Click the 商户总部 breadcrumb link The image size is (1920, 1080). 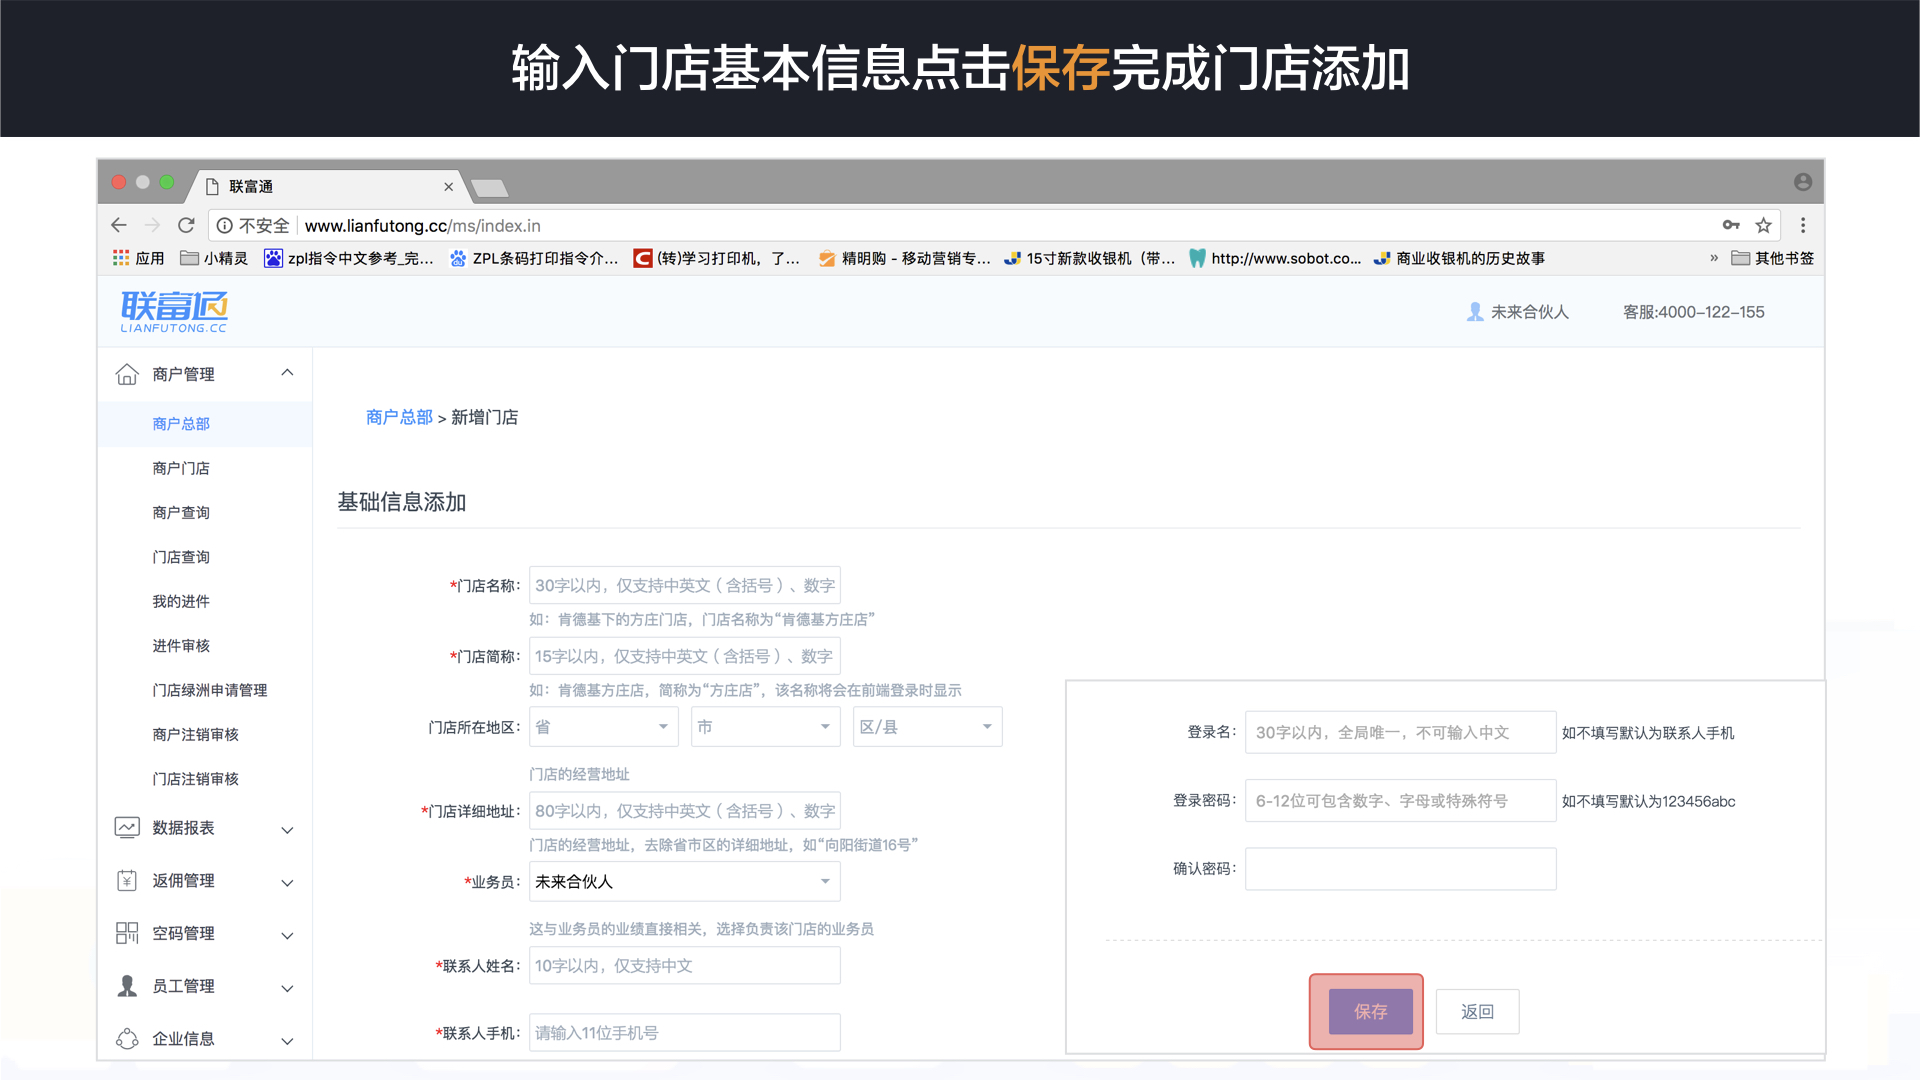click(x=399, y=417)
